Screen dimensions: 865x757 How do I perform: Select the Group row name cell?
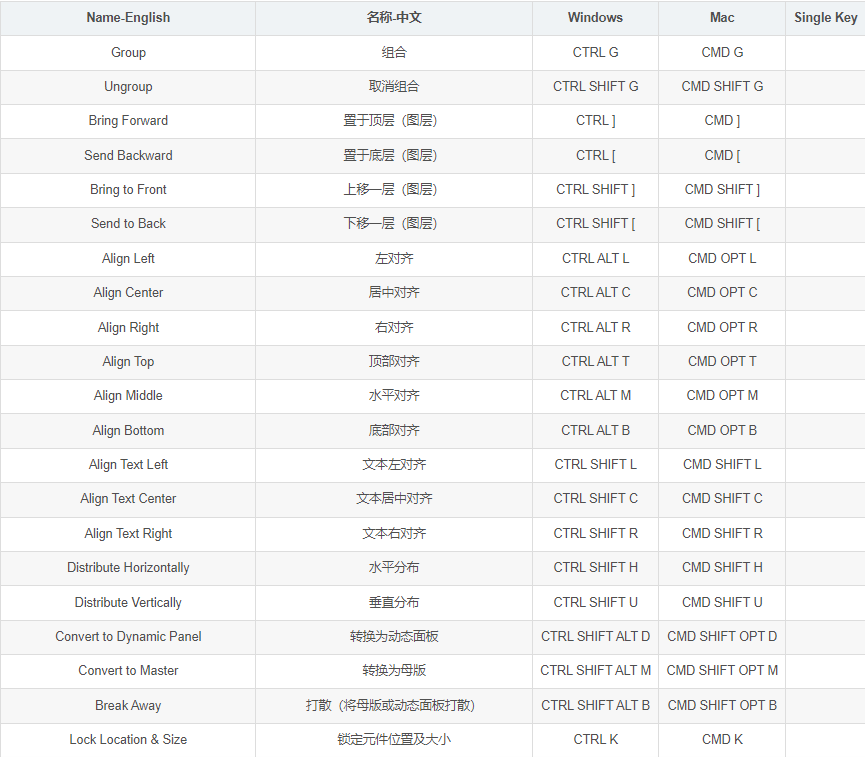128,52
